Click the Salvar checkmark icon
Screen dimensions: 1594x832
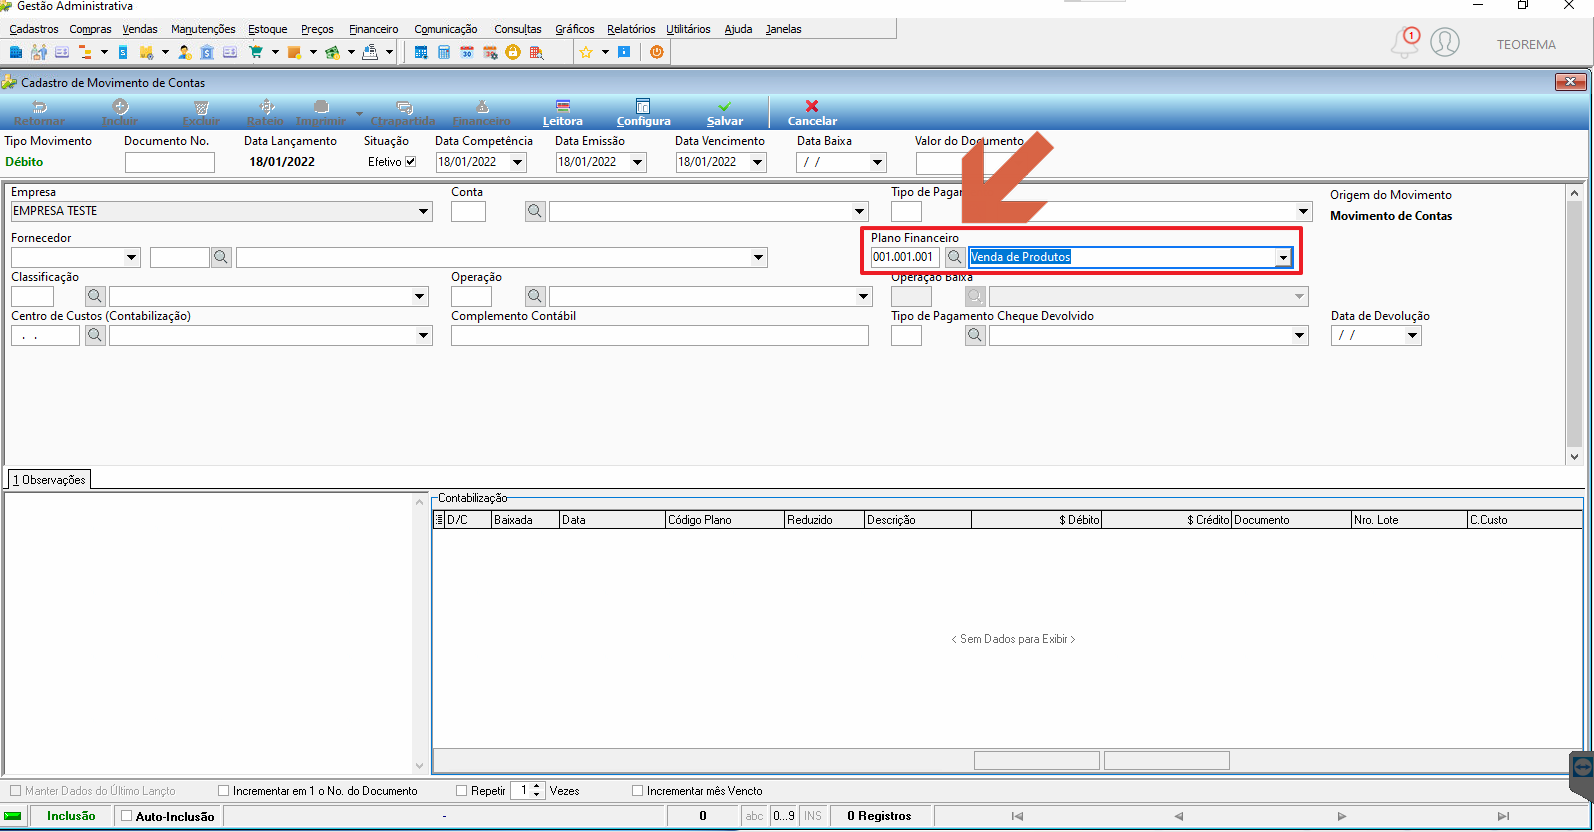point(725,106)
